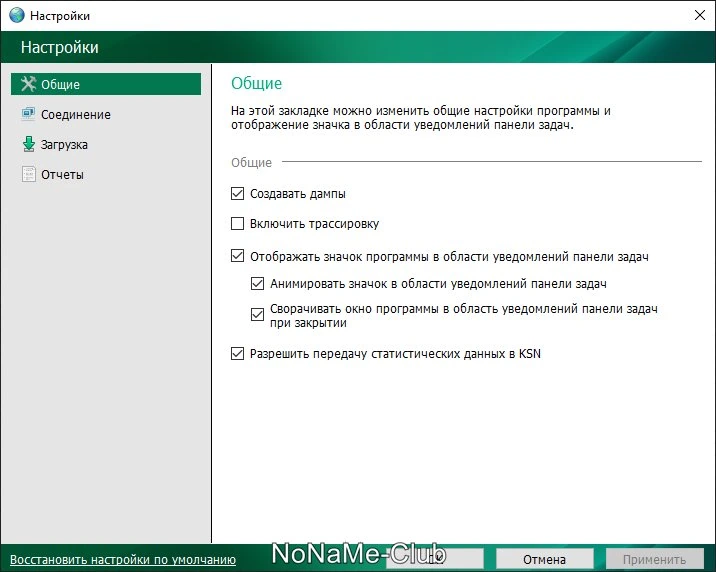This screenshot has height=572, width=716.
Task: Disable Разрешить передачу данных в KSN
Action: coord(237,353)
